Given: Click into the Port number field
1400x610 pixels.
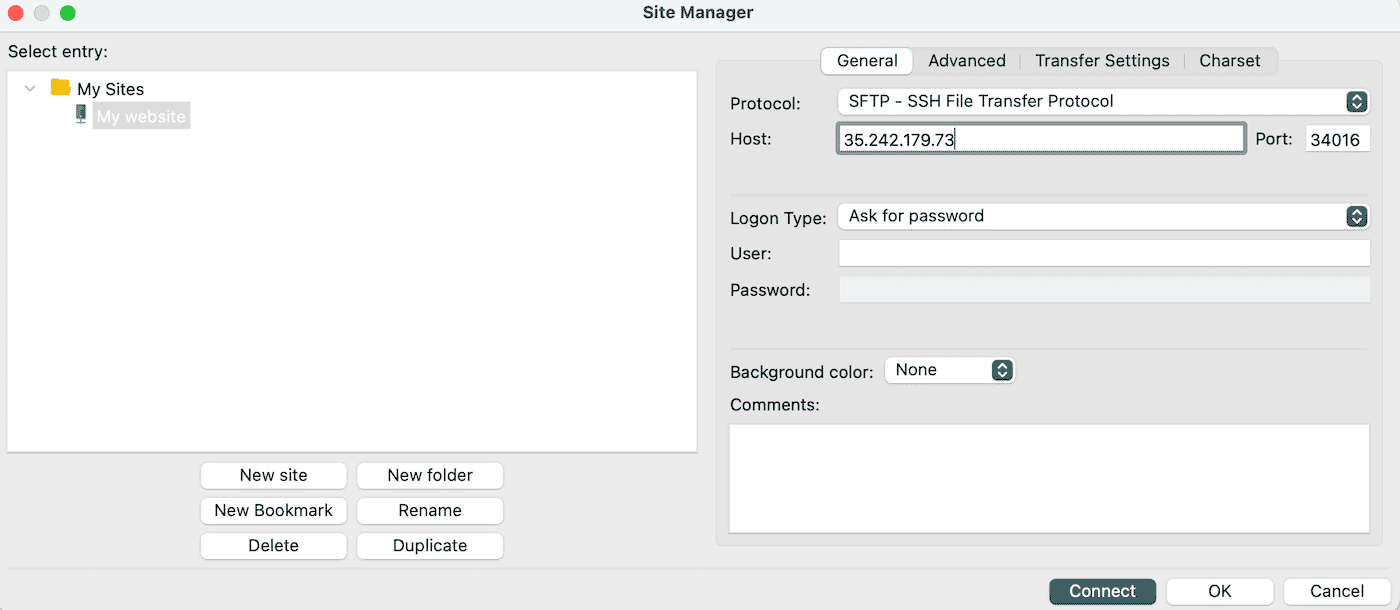Looking at the screenshot, I should (1336, 139).
